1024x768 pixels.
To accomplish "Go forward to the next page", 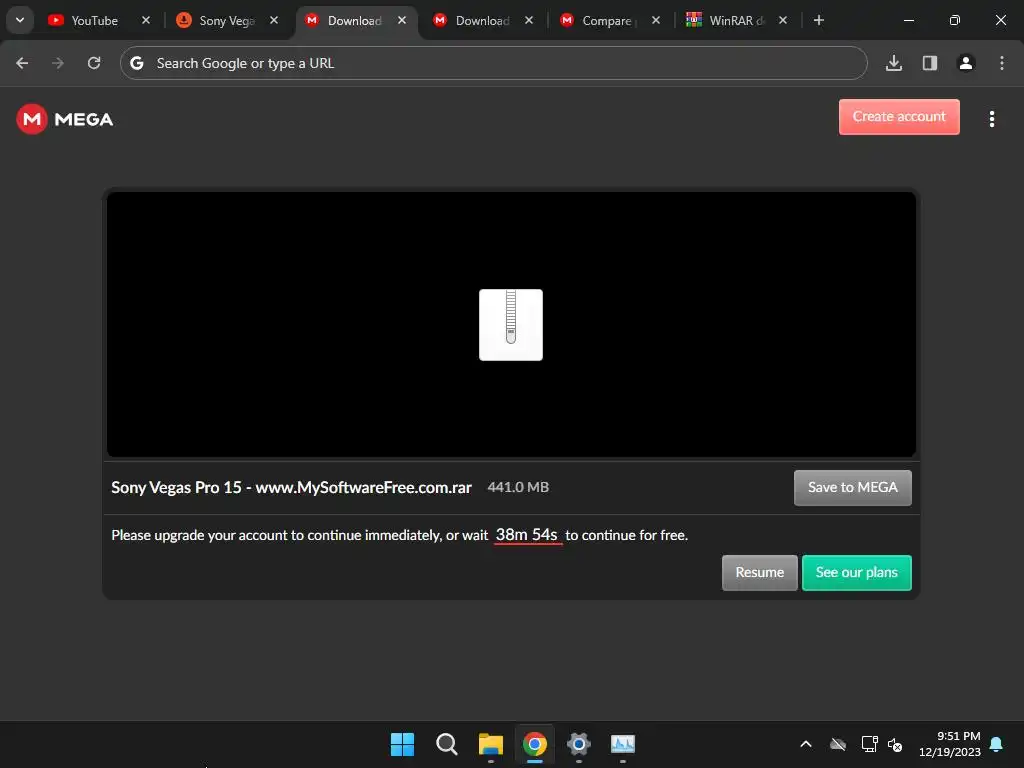I will (x=58, y=63).
